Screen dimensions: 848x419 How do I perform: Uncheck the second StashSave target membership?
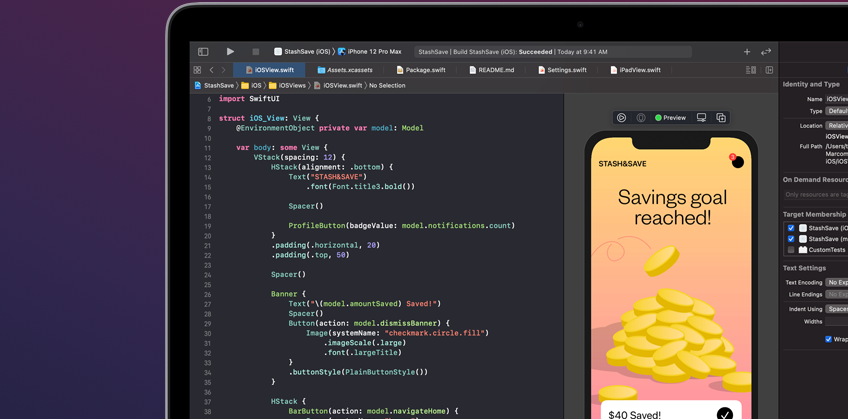[x=791, y=239]
